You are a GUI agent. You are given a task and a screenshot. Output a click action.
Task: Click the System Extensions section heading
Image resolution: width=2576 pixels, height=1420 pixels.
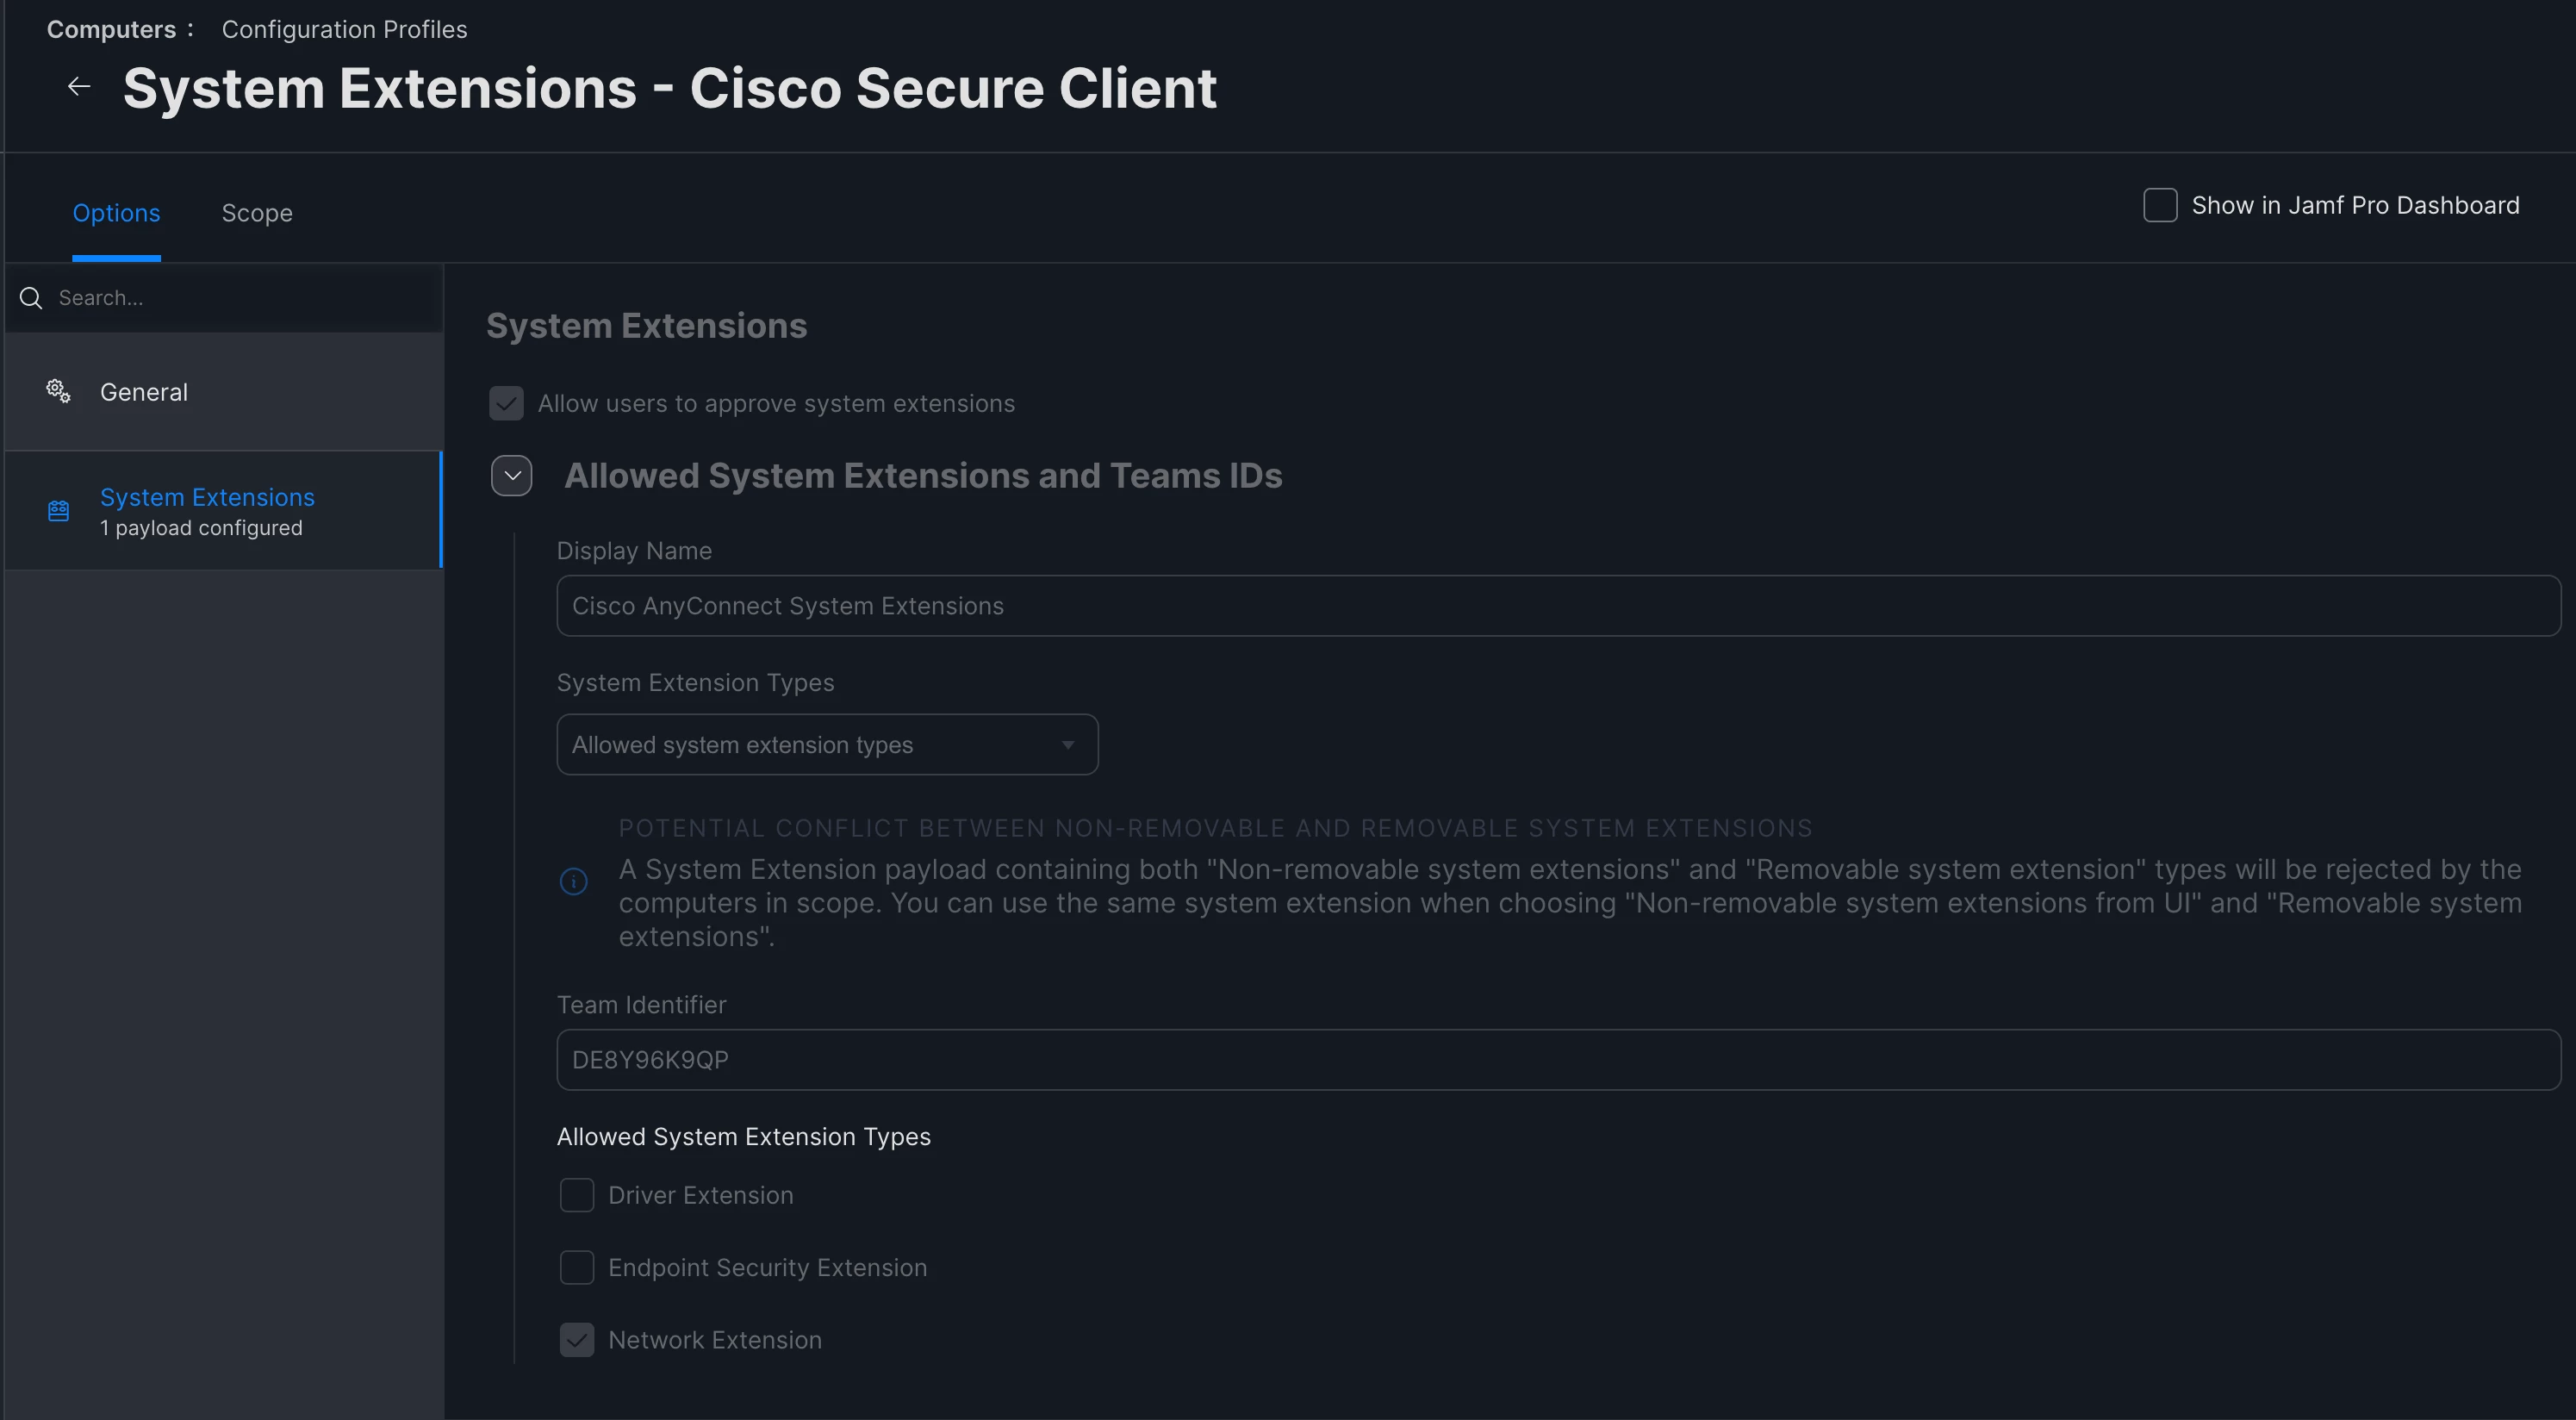click(646, 325)
